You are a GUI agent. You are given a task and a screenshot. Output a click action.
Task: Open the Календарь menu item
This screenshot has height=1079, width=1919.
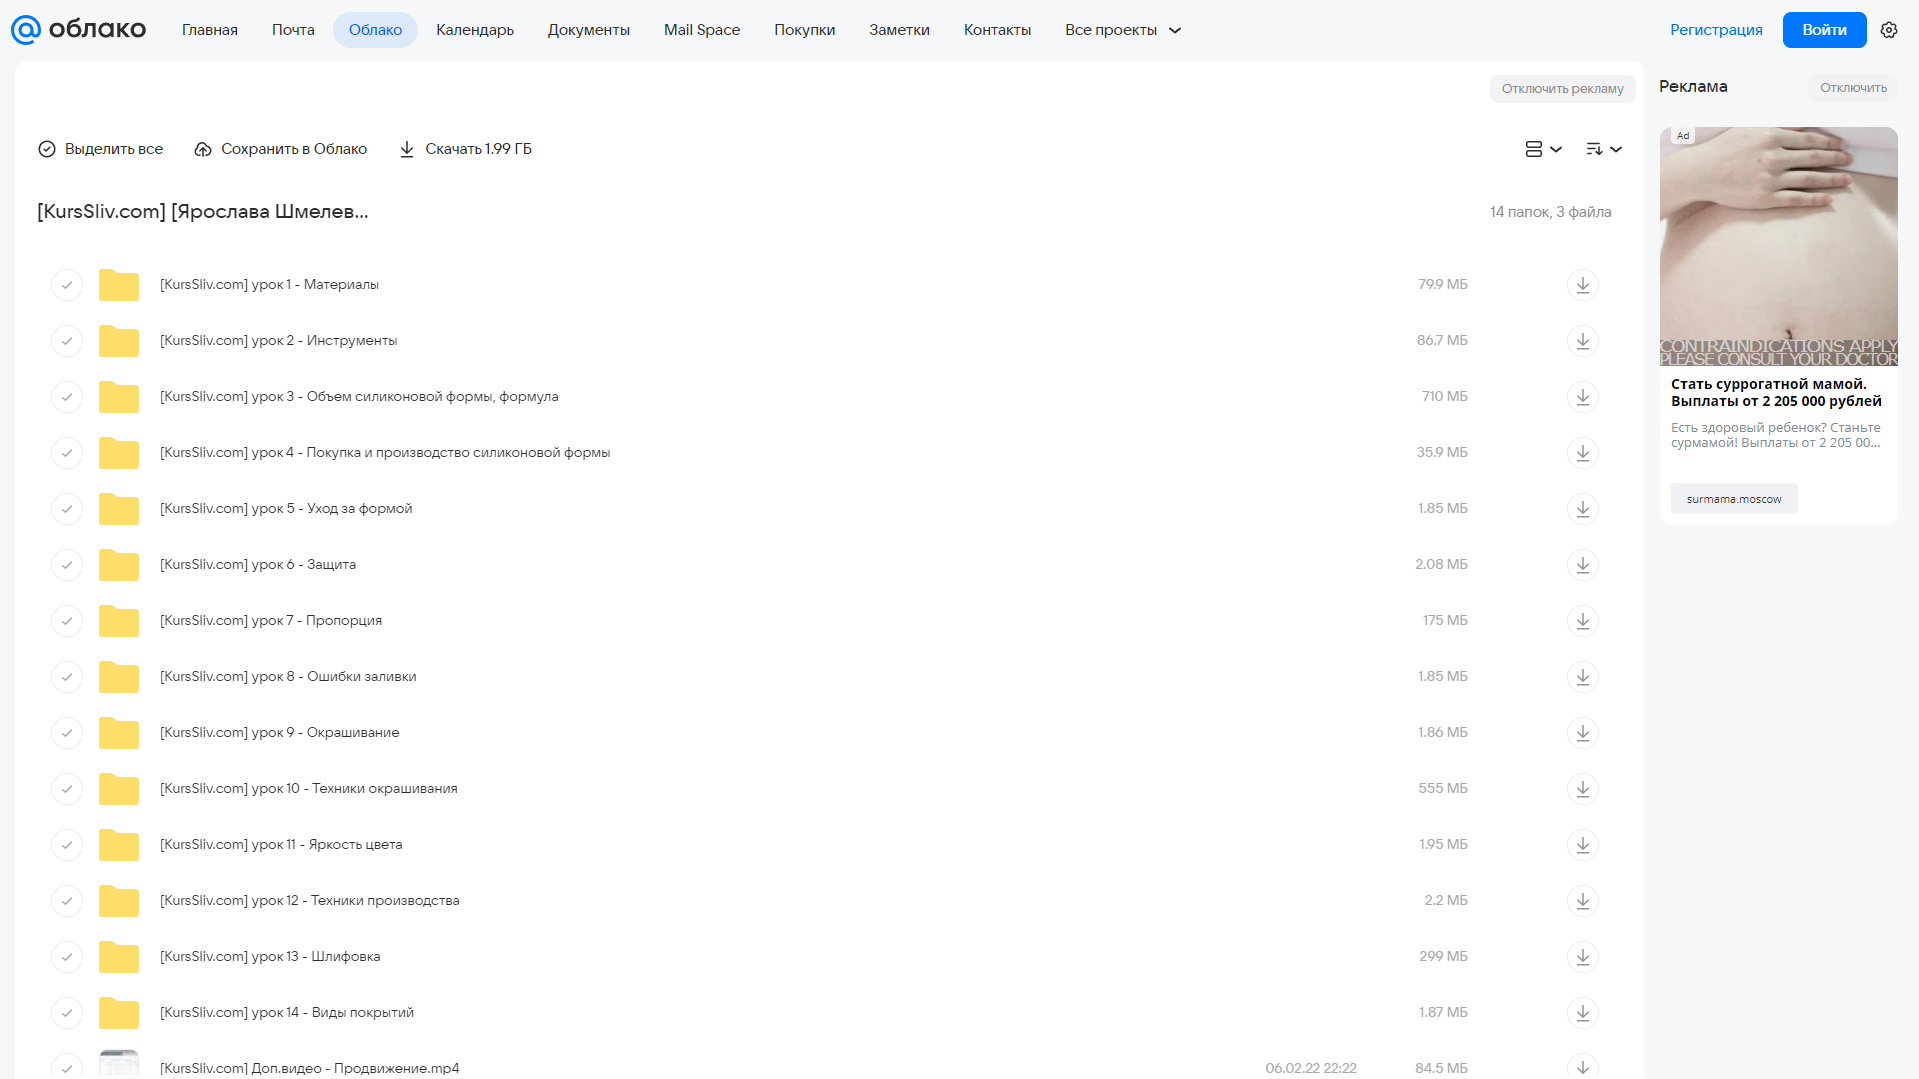click(x=475, y=30)
